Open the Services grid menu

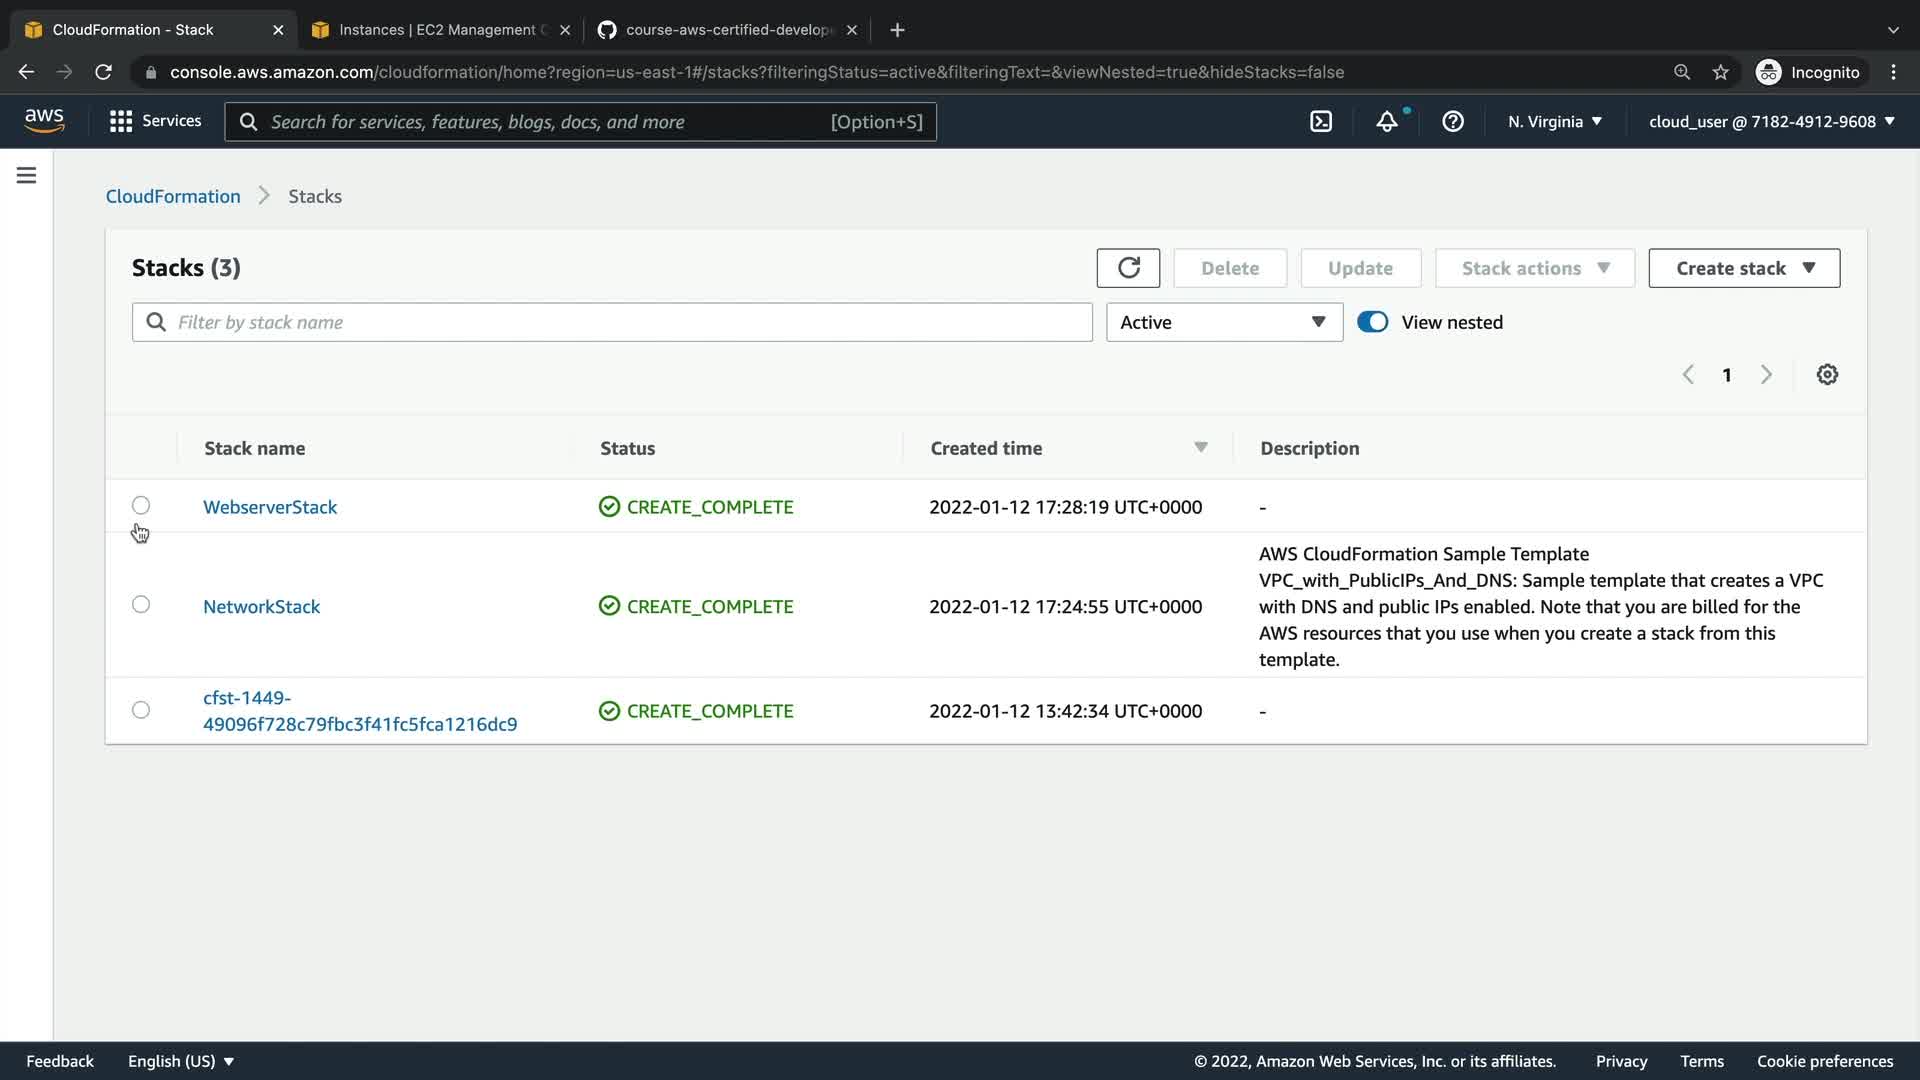point(155,121)
